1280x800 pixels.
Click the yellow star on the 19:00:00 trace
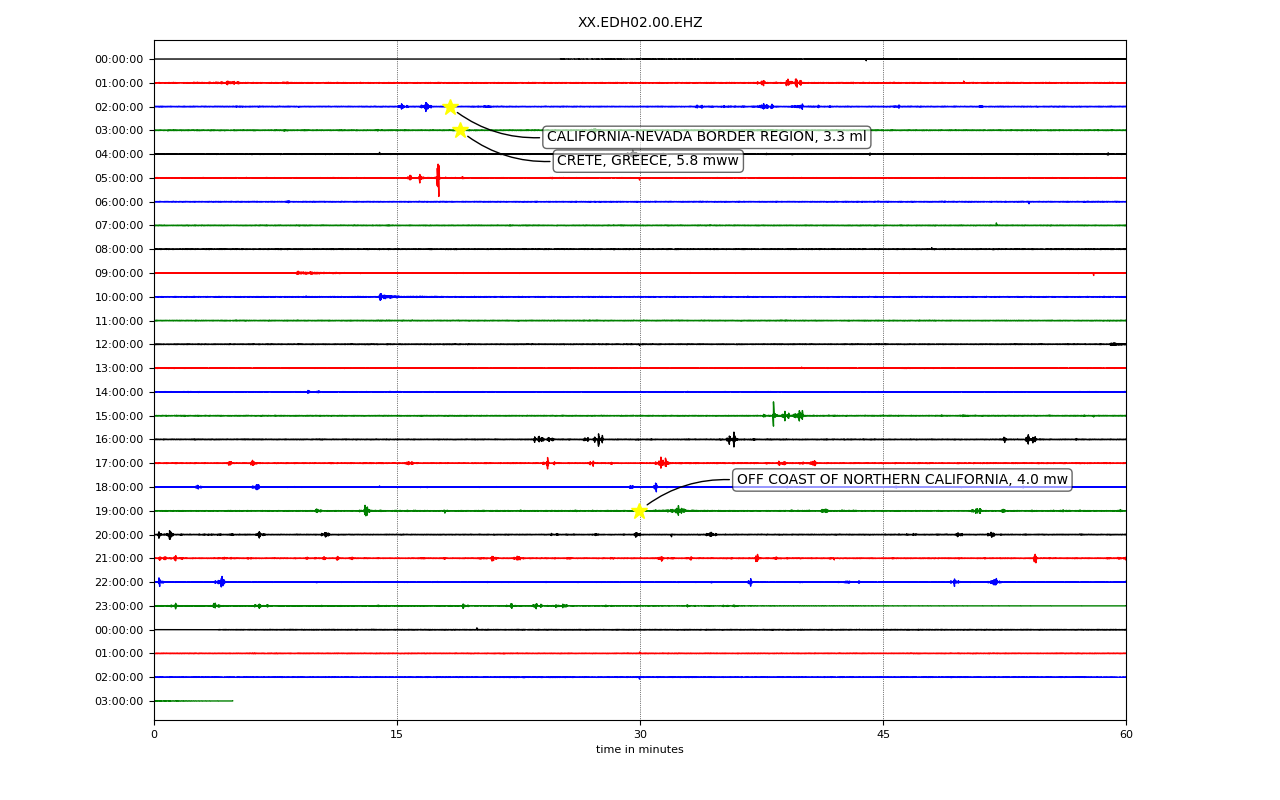pyautogui.click(x=639, y=511)
